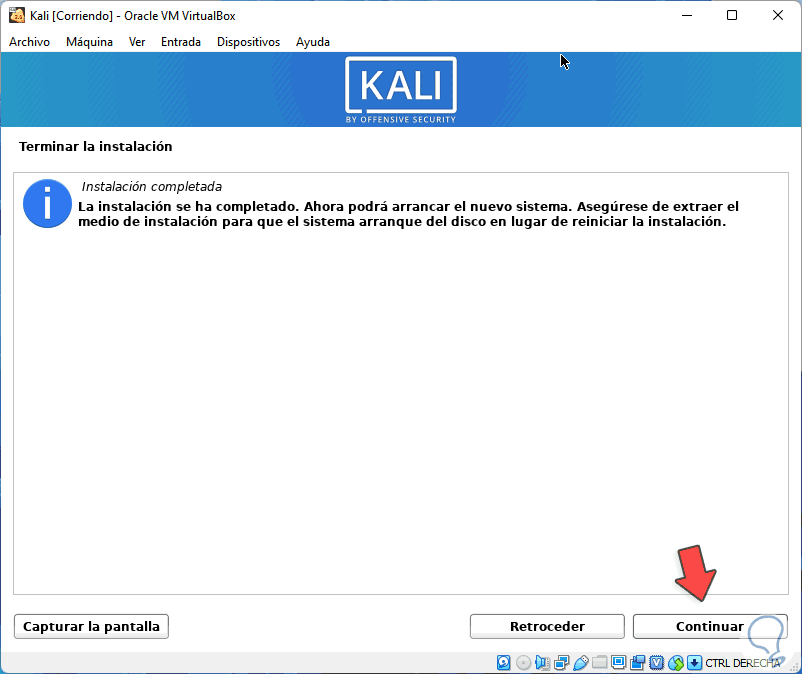Click the 'Instalación completada' heading
Screen dimensions: 802x674
(151, 187)
